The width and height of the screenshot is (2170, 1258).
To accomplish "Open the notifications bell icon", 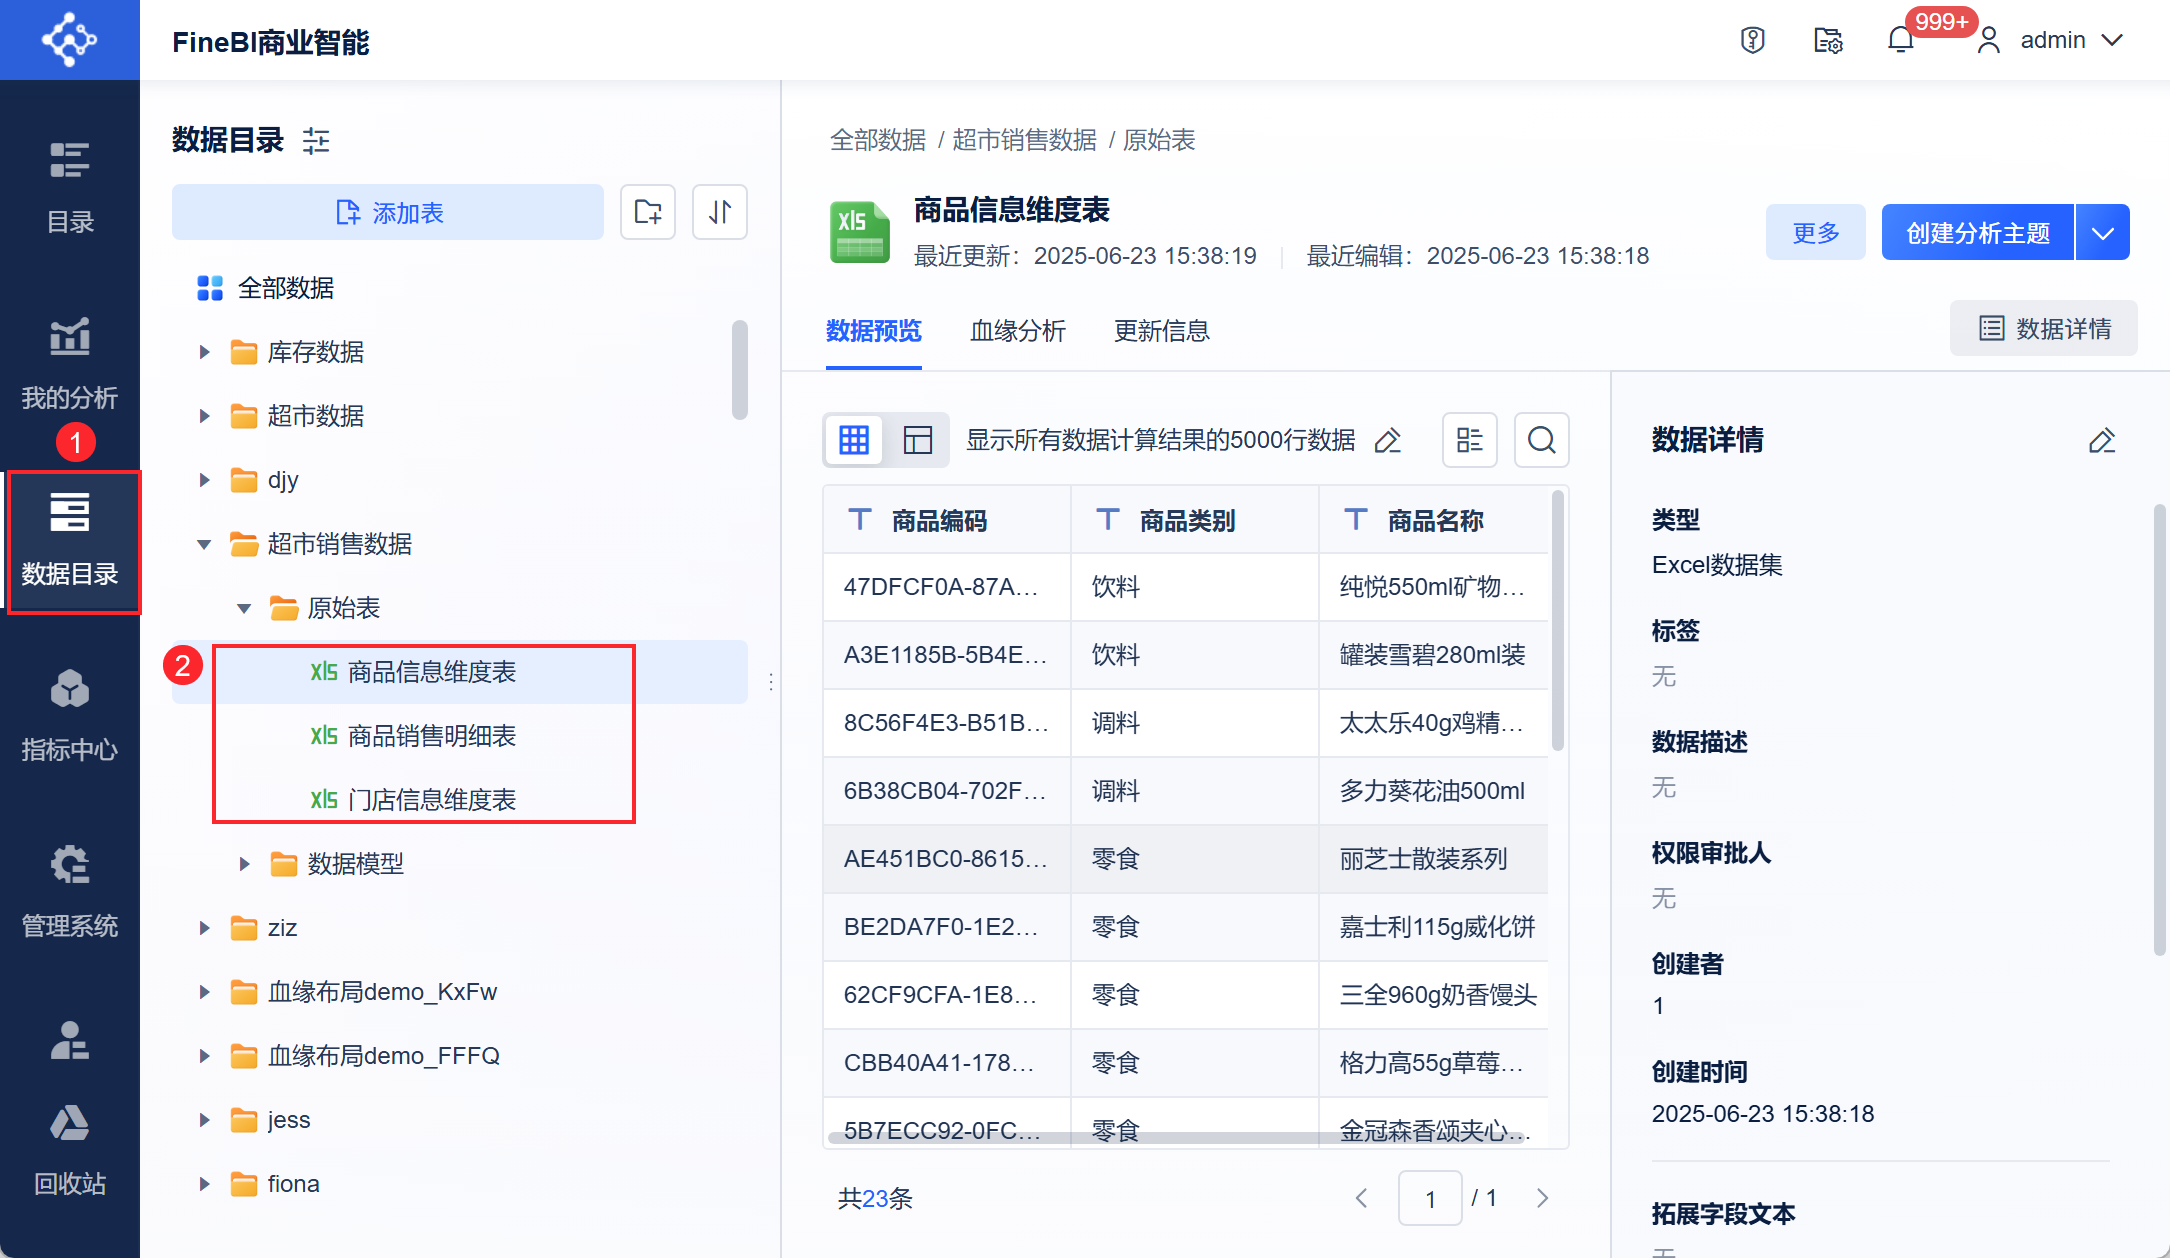I will pos(1900,41).
